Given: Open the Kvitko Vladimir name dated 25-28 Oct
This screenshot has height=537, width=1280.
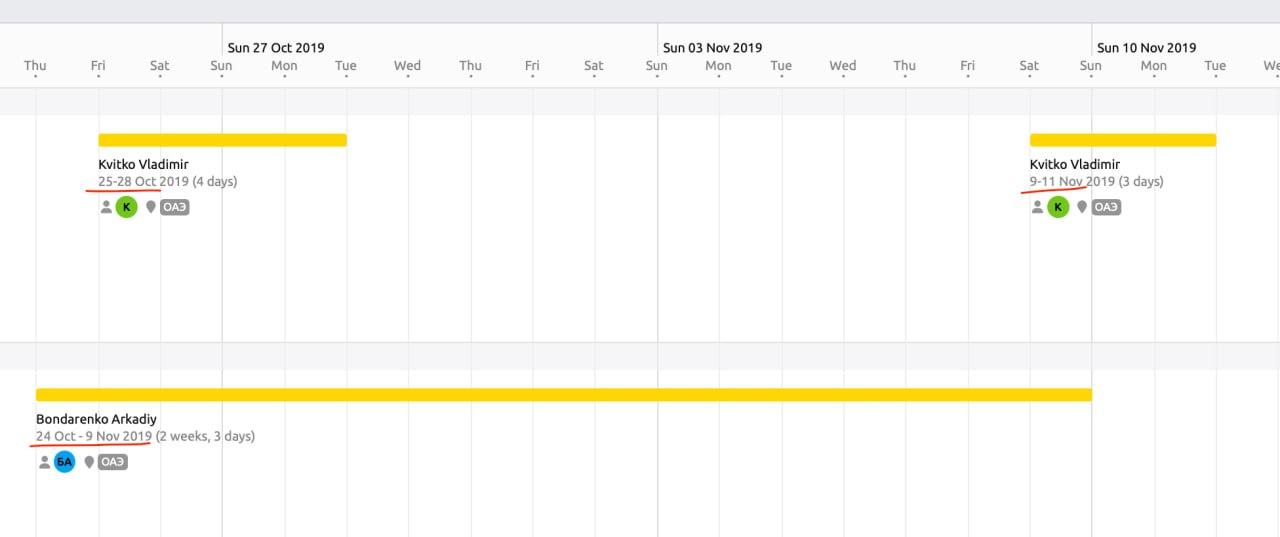Looking at the screenshot, I should 143,164.
